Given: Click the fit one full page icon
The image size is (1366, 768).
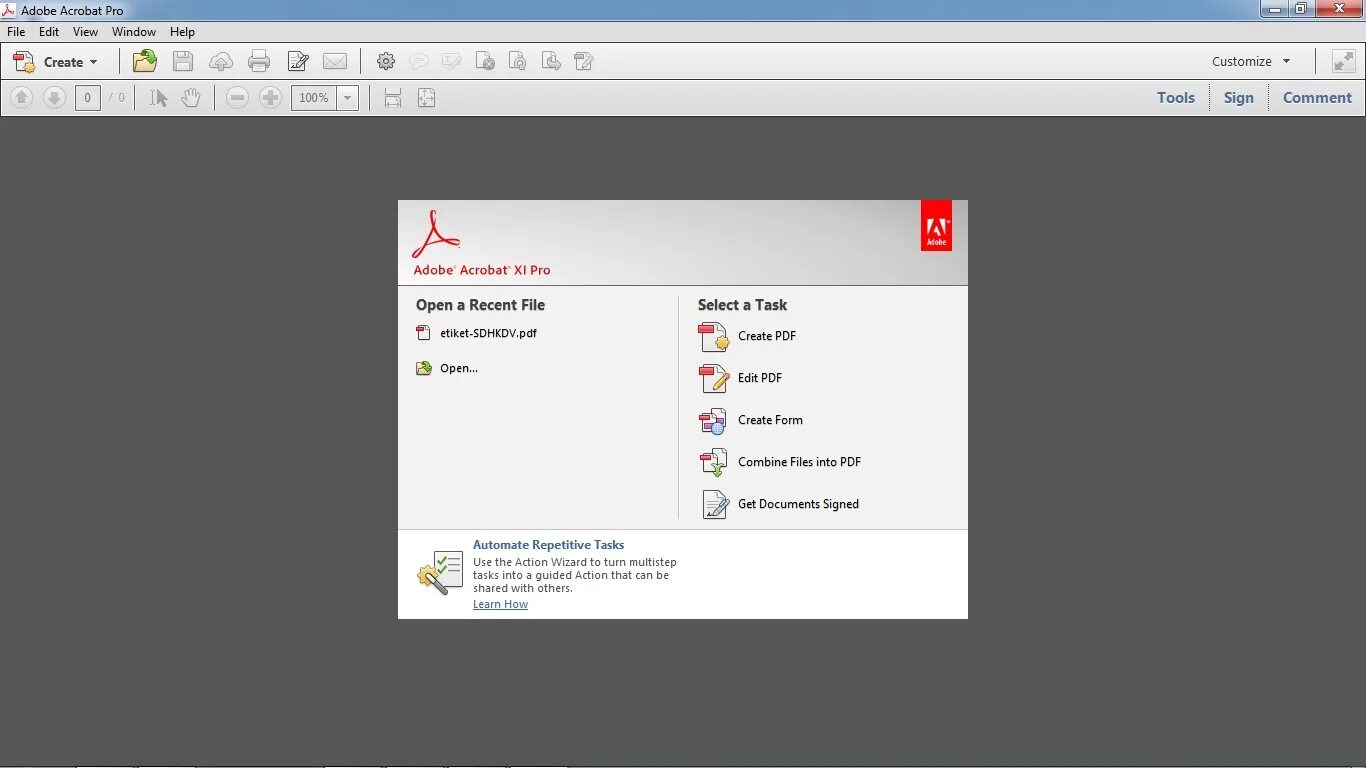Looking at the screenshot, I should pyautogui.click(x=426, y=97).
